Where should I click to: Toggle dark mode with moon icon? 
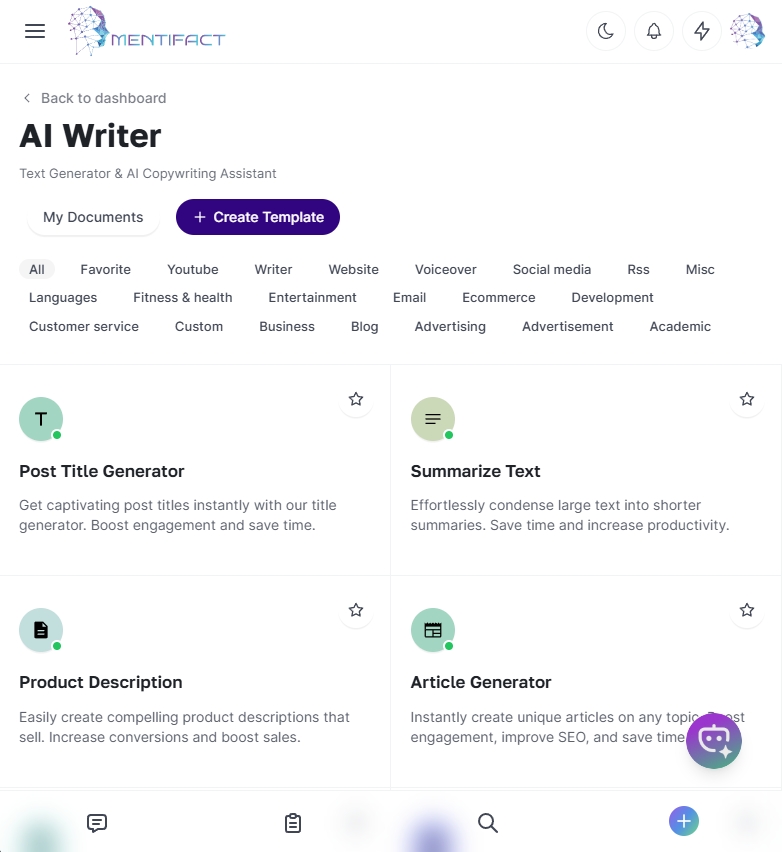(605, 31)
